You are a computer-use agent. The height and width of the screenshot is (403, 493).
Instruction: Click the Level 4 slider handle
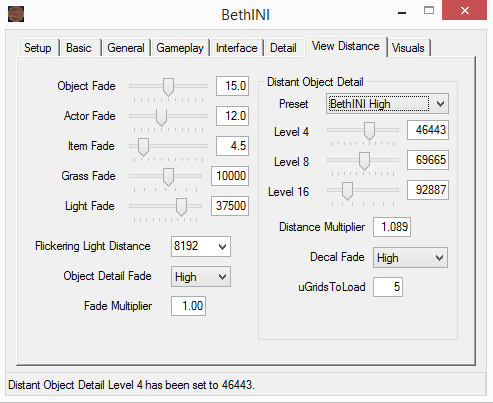coord(369,131)
